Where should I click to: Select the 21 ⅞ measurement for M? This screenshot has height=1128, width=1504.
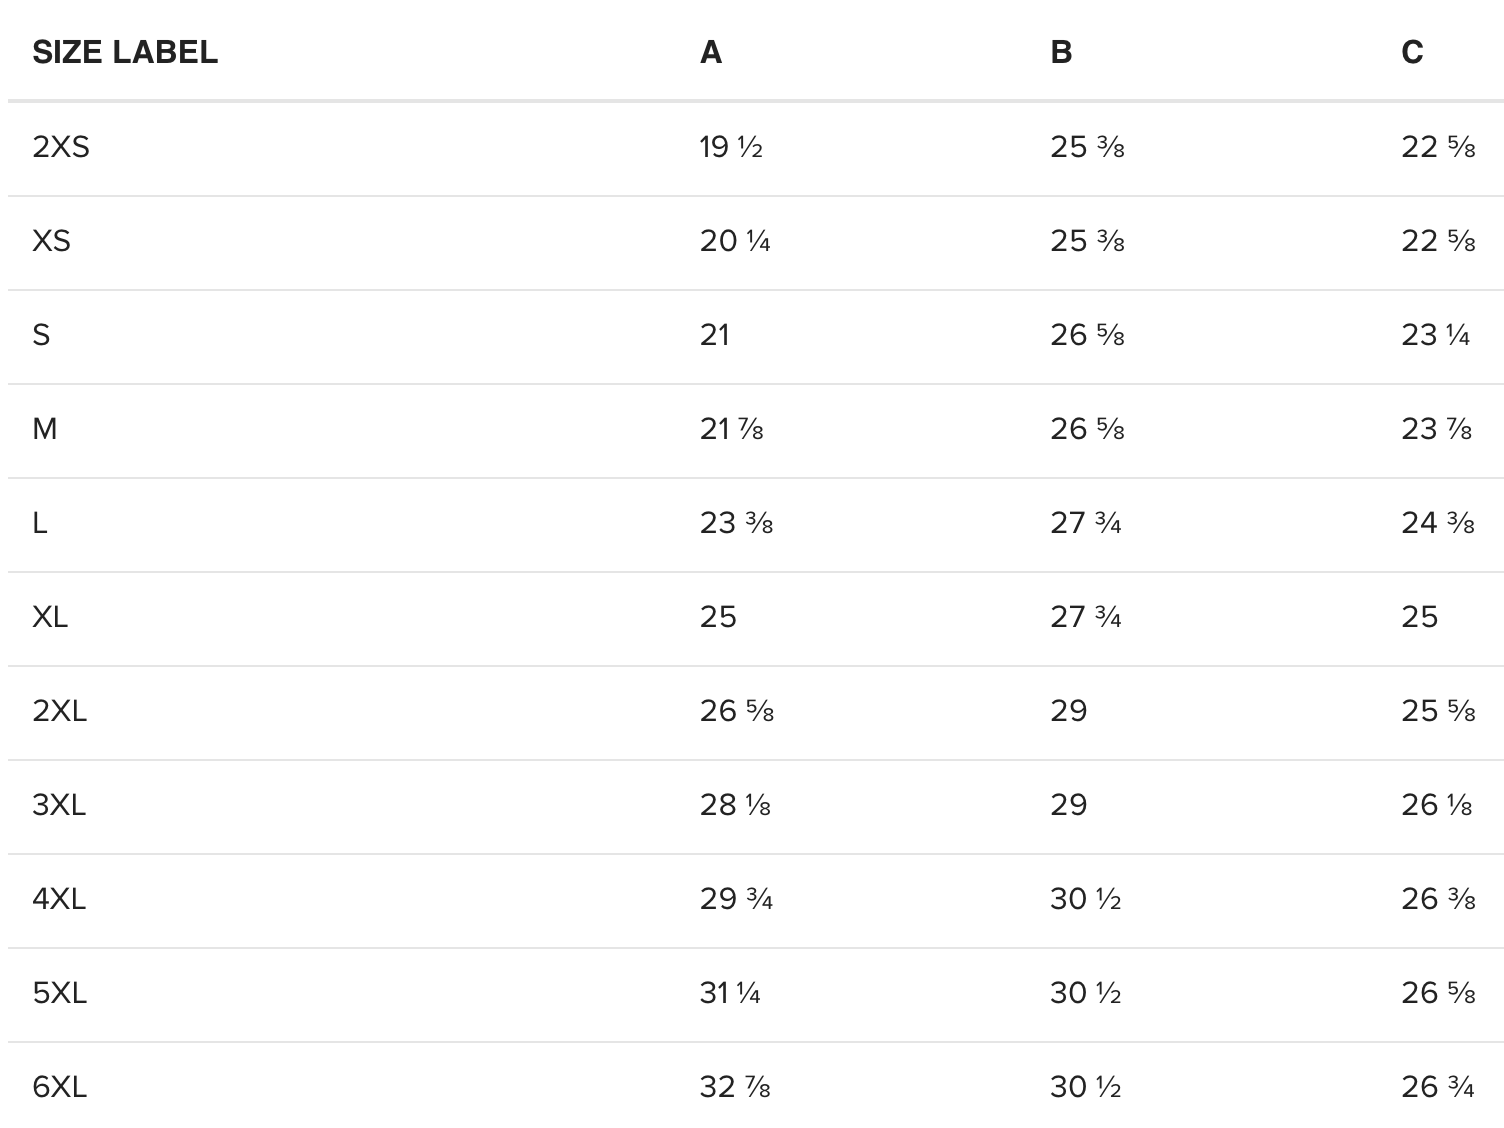(732, 429)
